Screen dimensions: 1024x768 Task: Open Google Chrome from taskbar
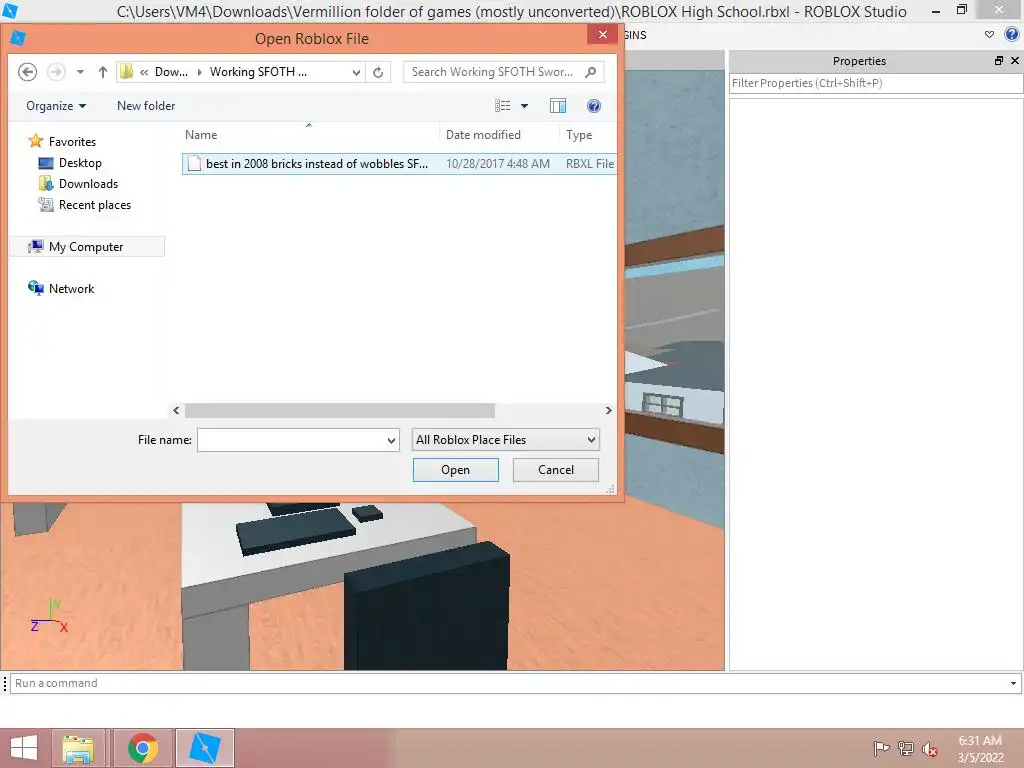click(x=143, y=748)
